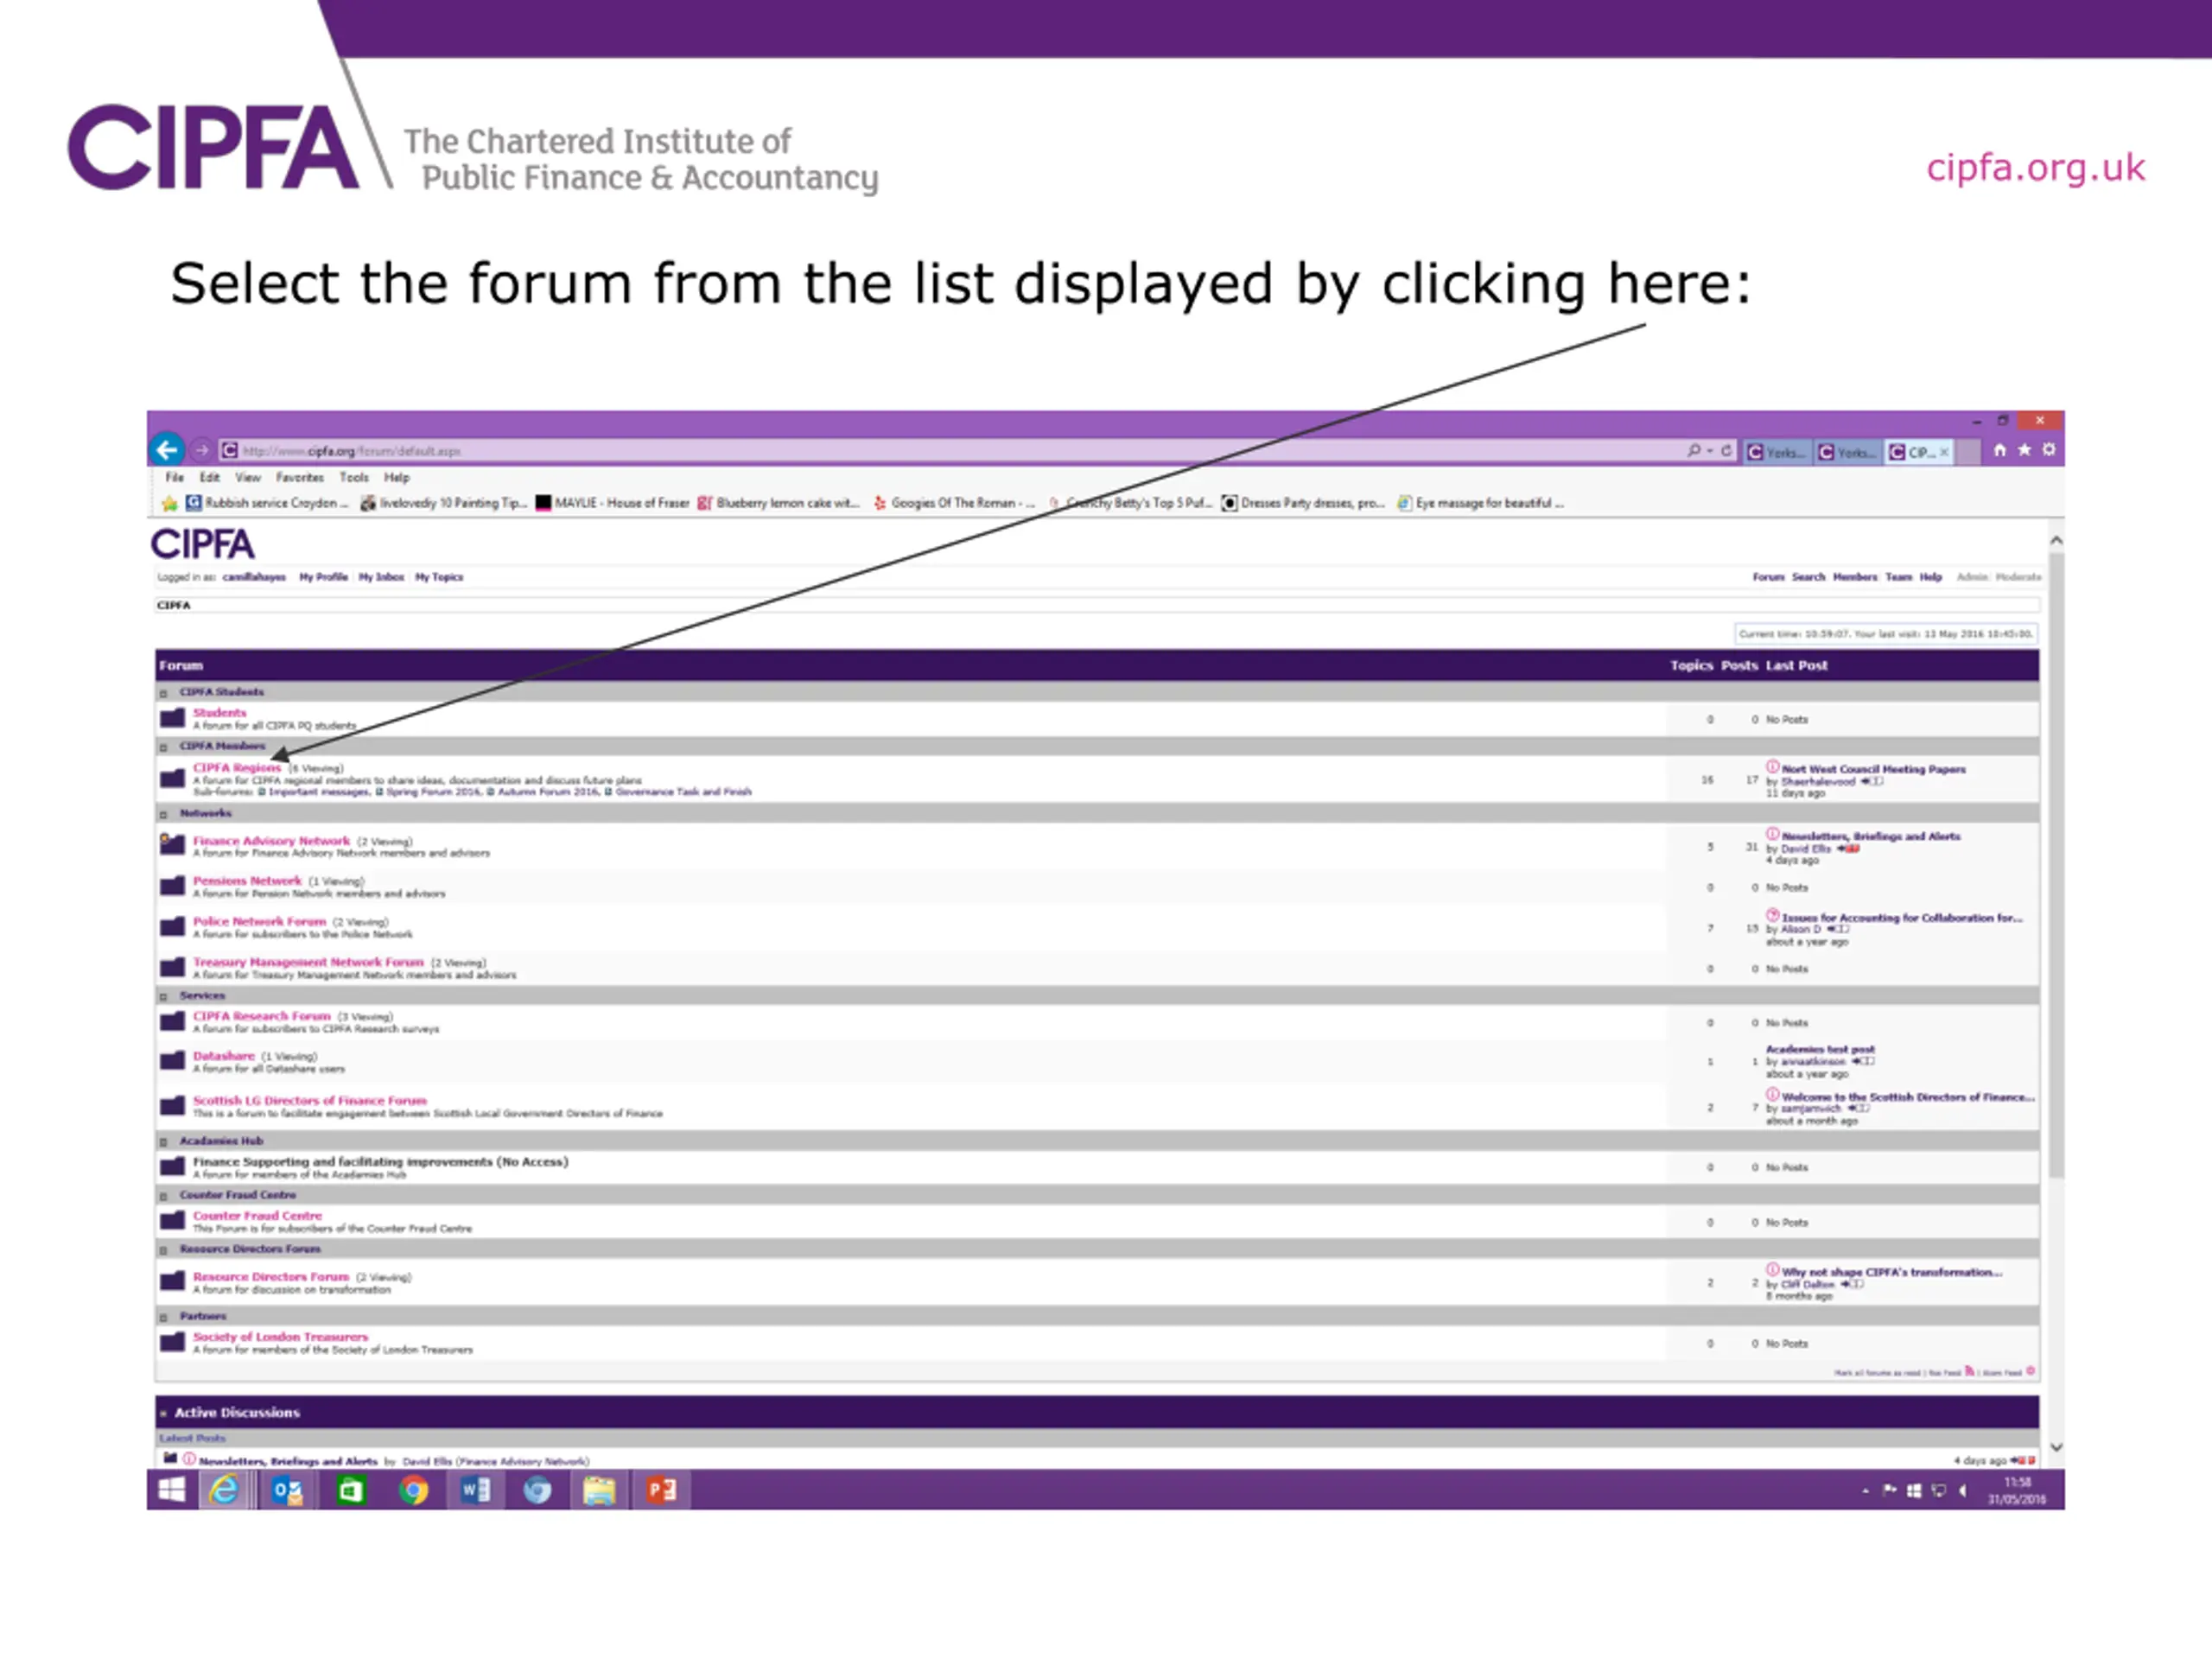The height and width of the screenshot is (1659, 2212).
Task: Click the add-to-favorites-bar star icon
Action: tap(169, 503)
